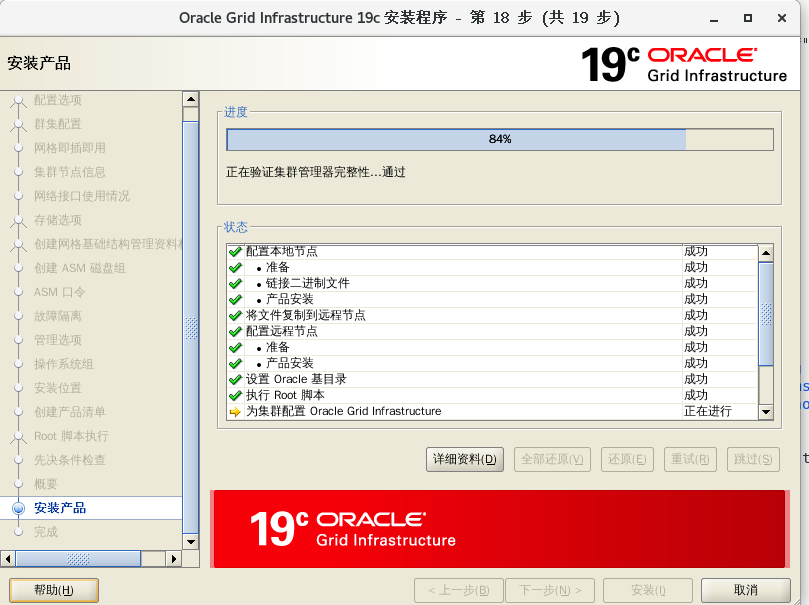Viewport: 809px width, 605px height.
Task: Maximize the installer window
Action: click(748, 19)
